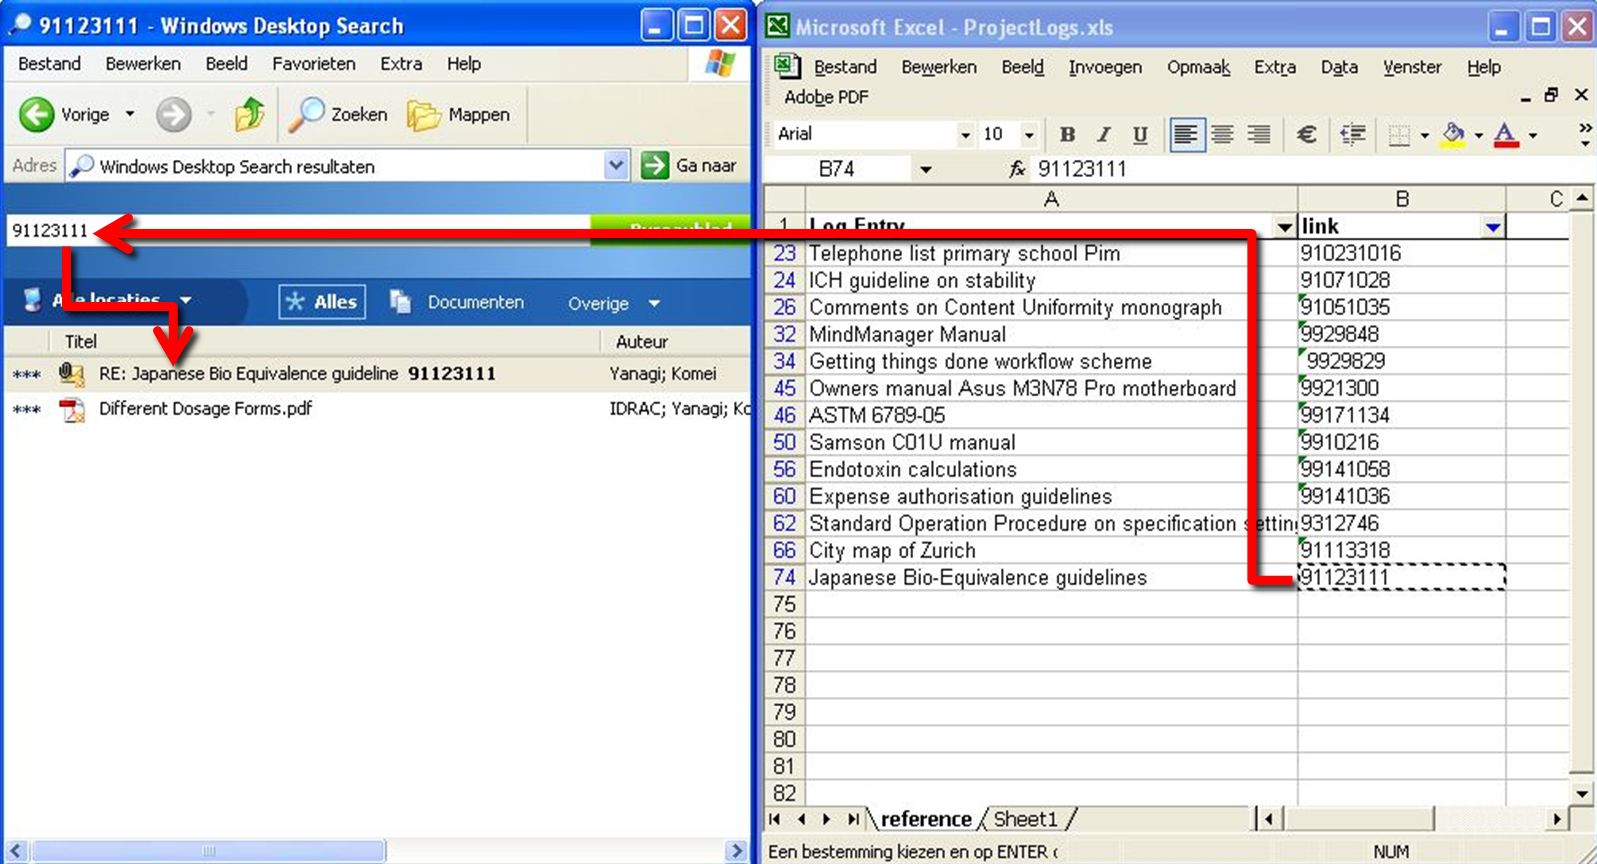Screen dimensions: 1597x864
Task: Sort results by Titel column header
Action: (x=81, y=342)
